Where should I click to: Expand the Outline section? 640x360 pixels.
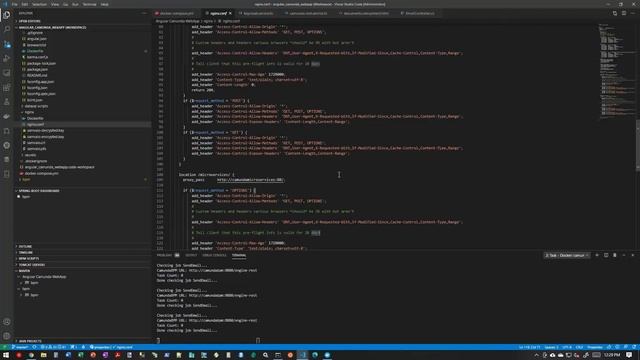pyautogui.click(x=25, y=247)
